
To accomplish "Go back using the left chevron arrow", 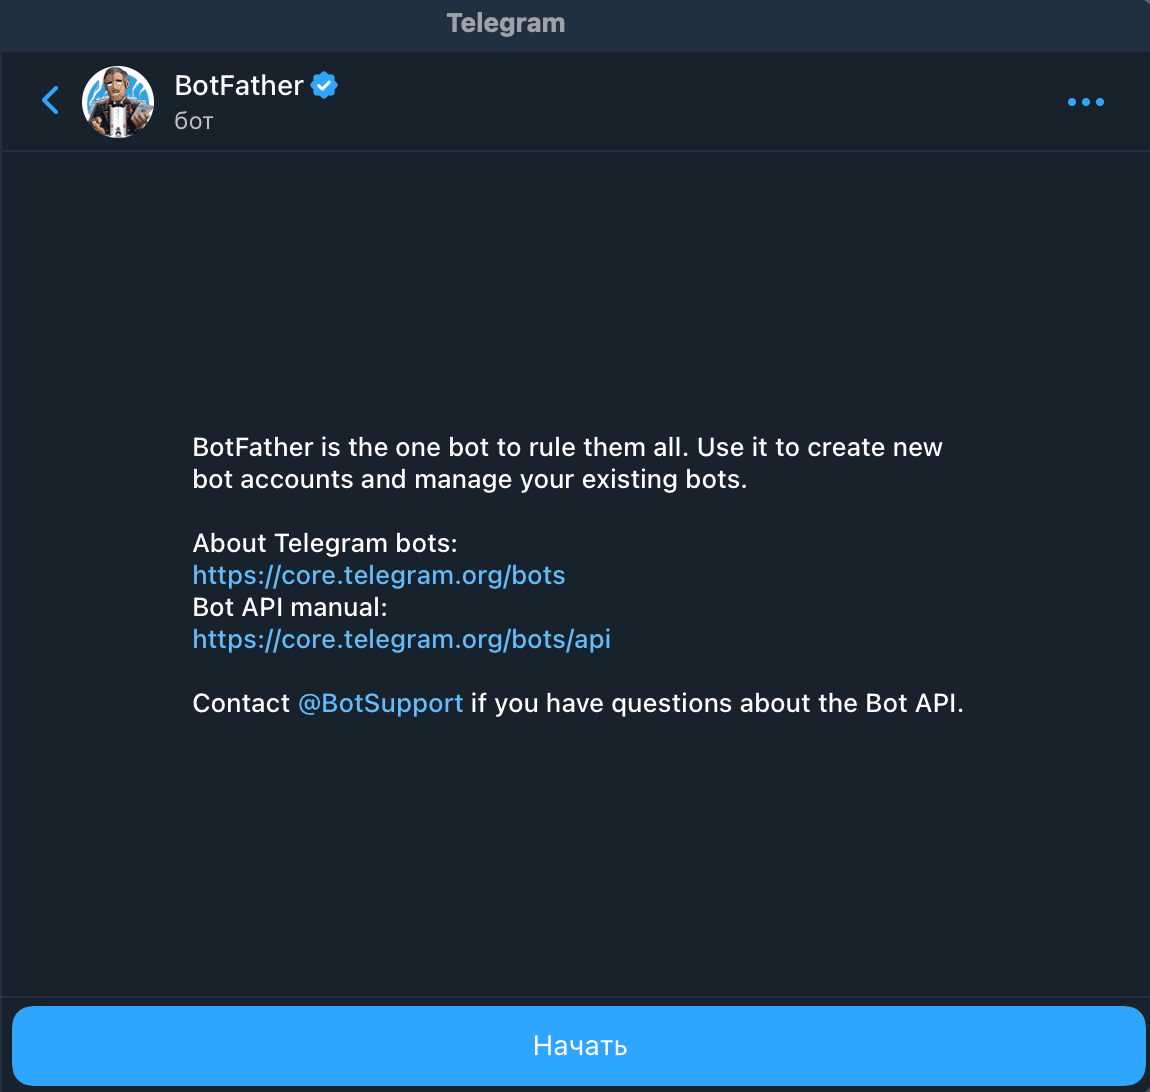I will (51, 100).
